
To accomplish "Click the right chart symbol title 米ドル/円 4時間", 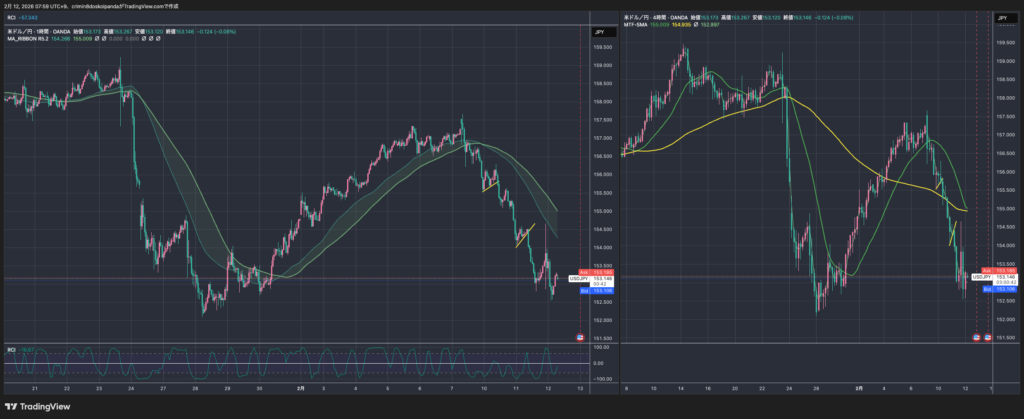I will point(645,17).
